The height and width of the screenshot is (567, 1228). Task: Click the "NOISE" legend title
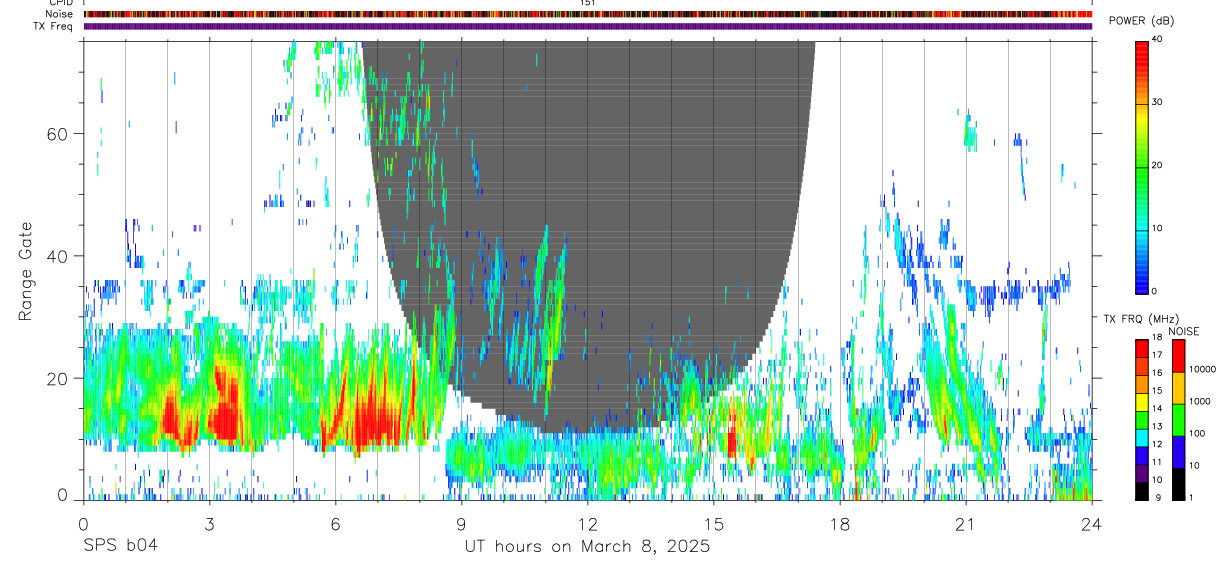1183,331
